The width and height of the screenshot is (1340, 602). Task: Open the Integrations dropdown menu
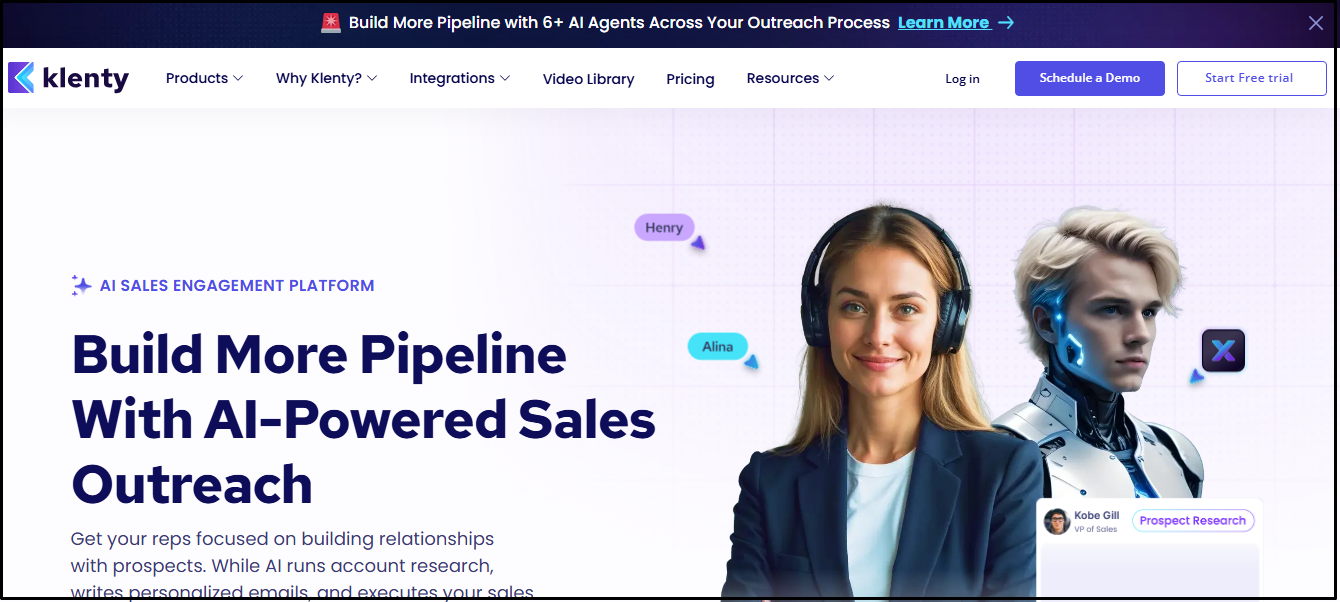point(460,78)
